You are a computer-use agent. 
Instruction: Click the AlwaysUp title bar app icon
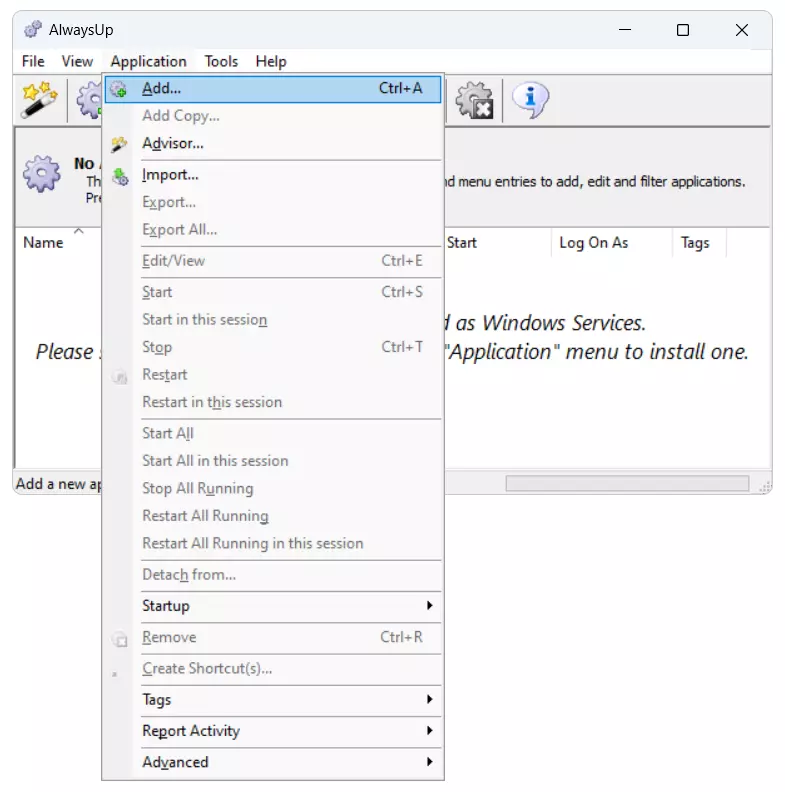pos(33,29)
